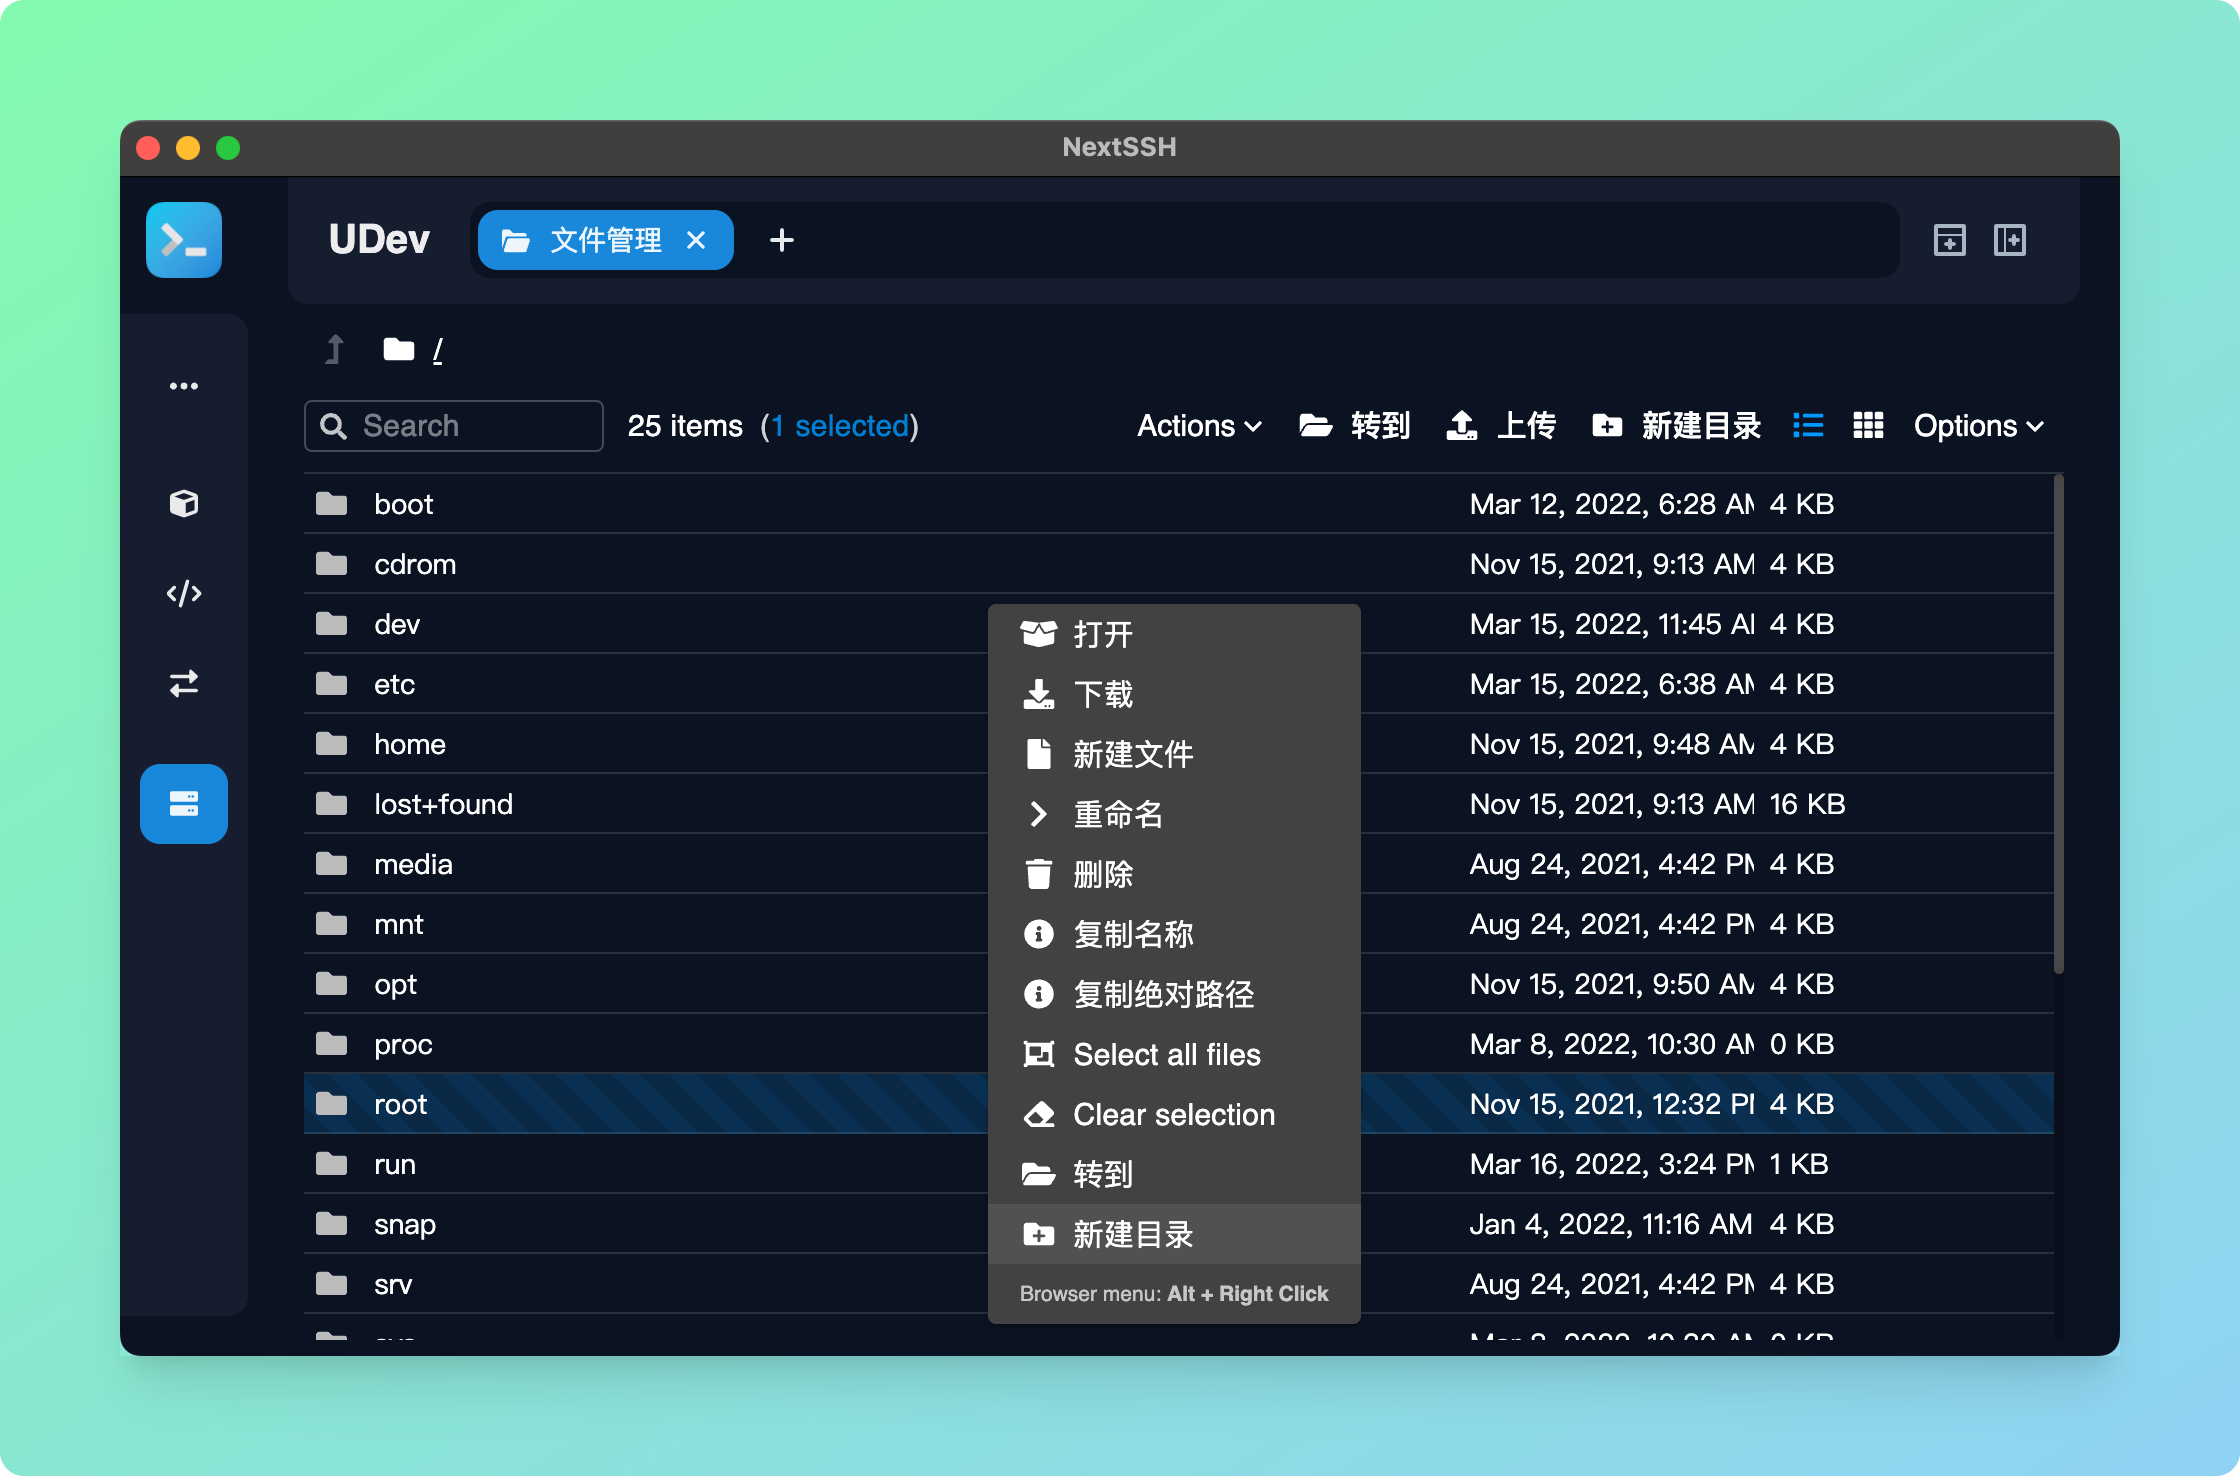The height and width of the screenshot is (1476, 2240).
Task: Click Select all files menu entry
Action: click(x=1166, y=1054)
